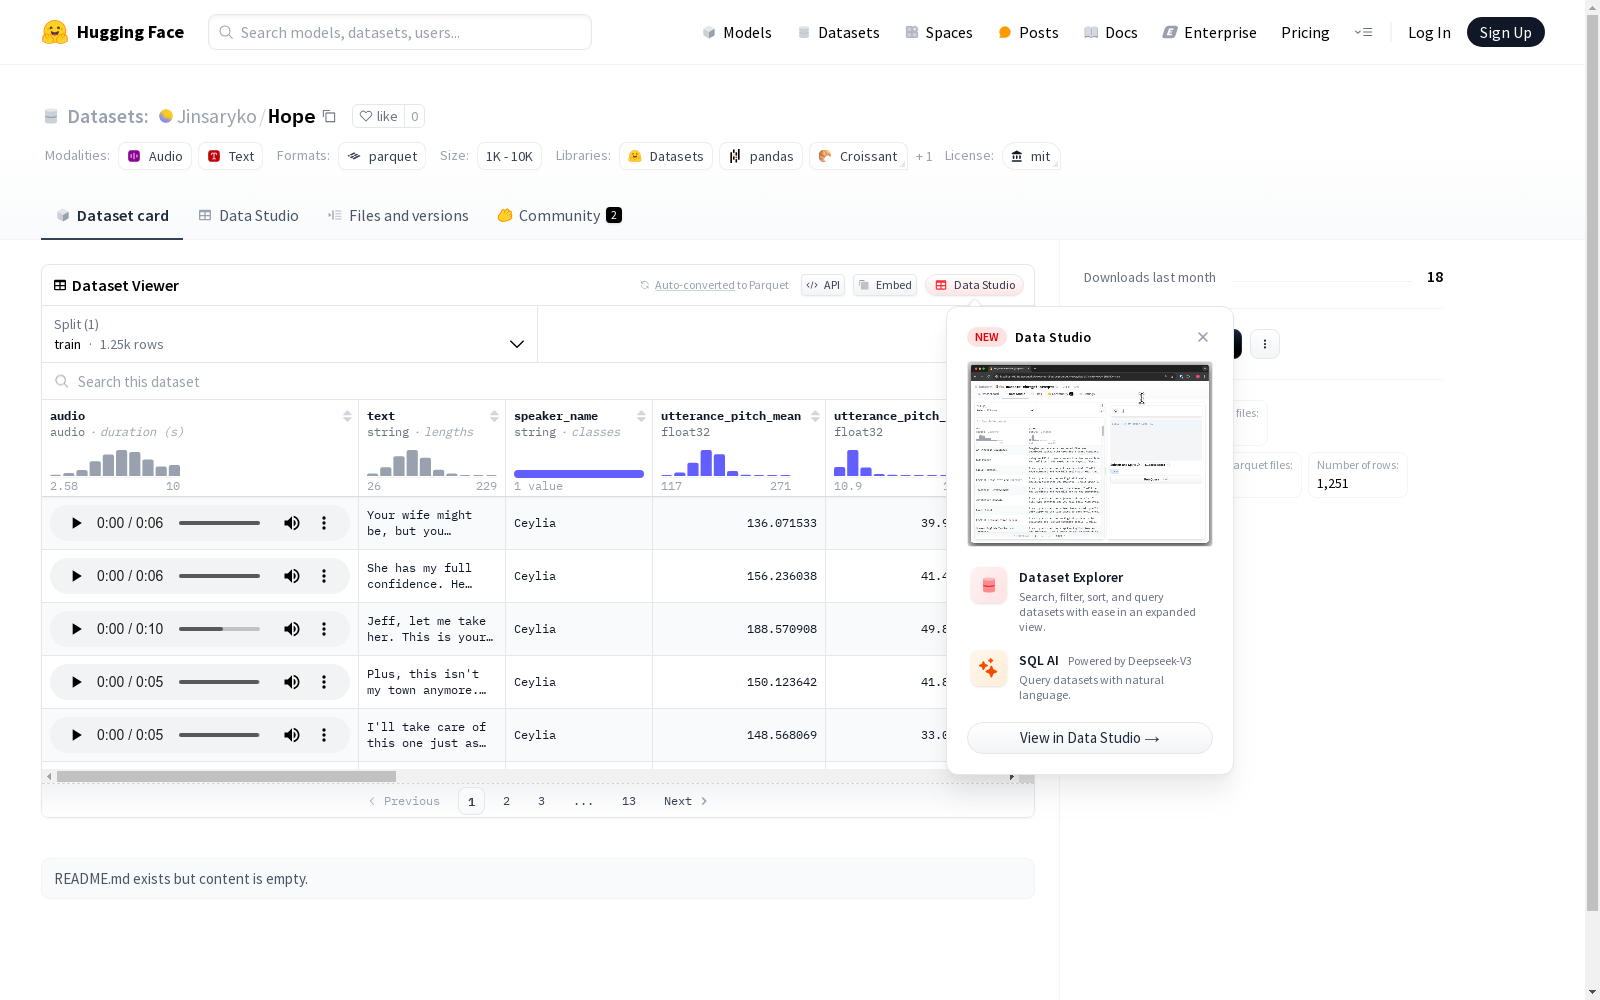Go to Spaces
1600x1000 pixels.
tap(938, 32)
